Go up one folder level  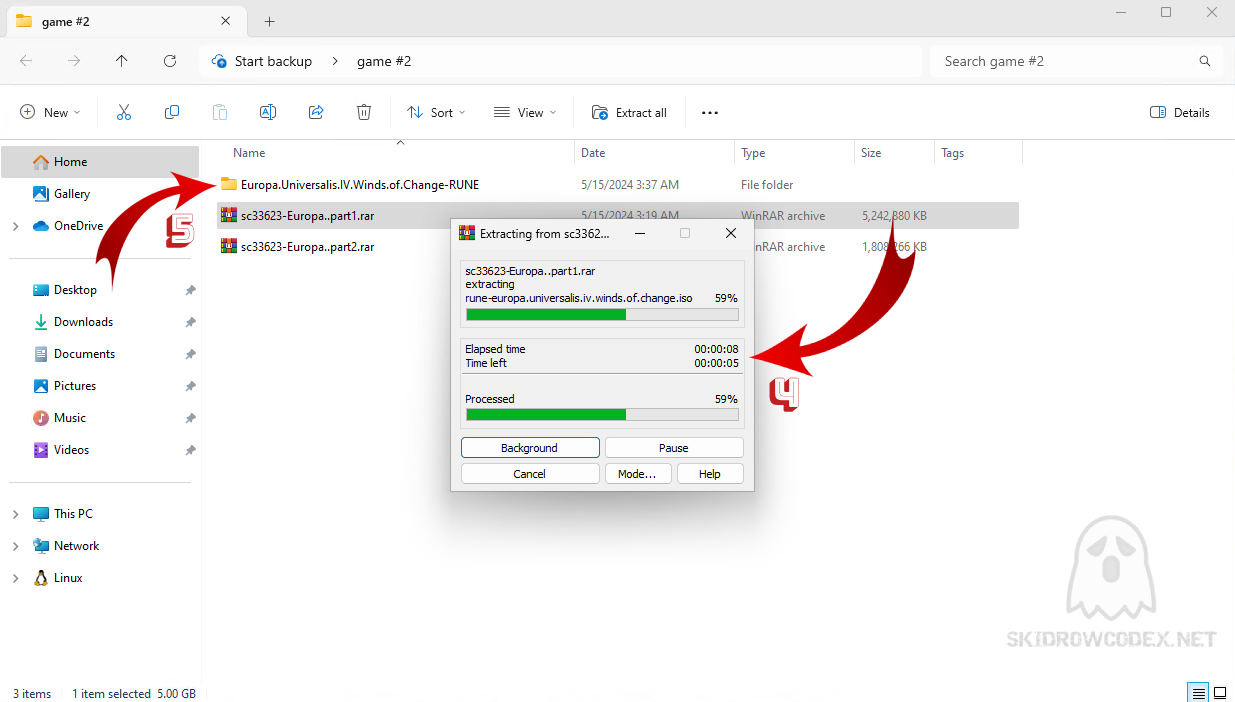coord(122,61)
